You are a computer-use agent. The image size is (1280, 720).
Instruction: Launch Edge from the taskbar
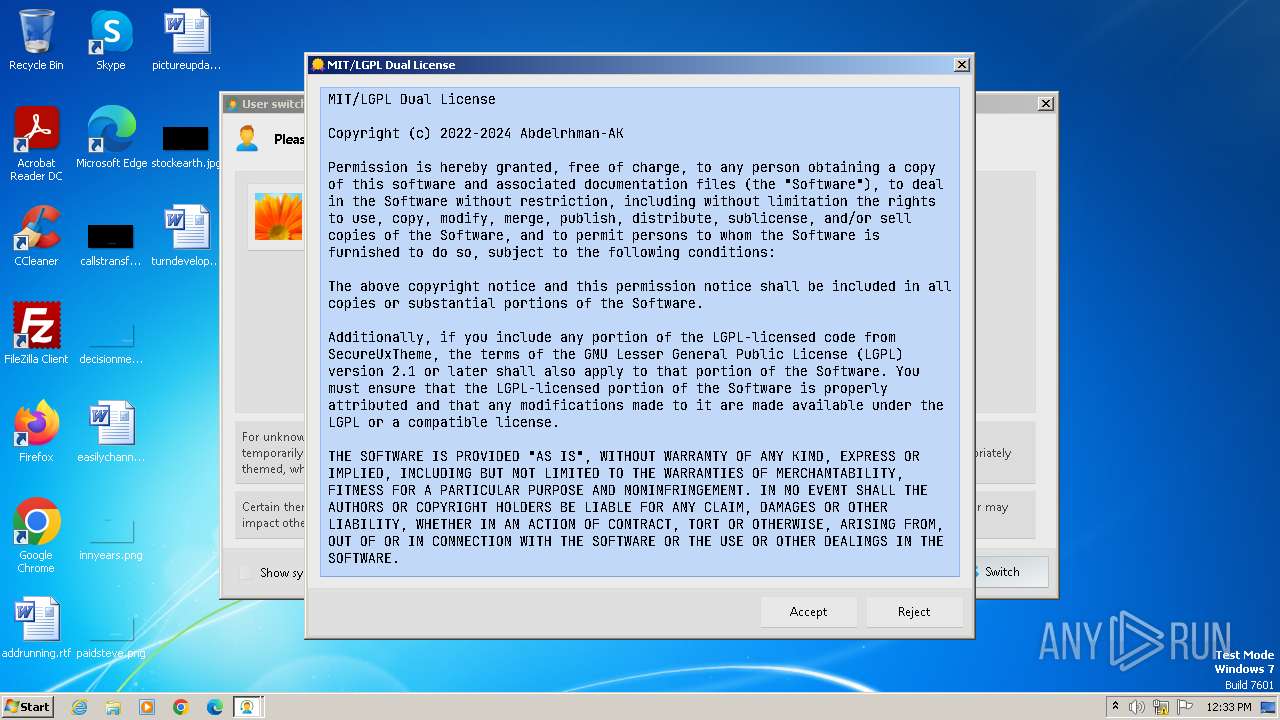point(215,707)
